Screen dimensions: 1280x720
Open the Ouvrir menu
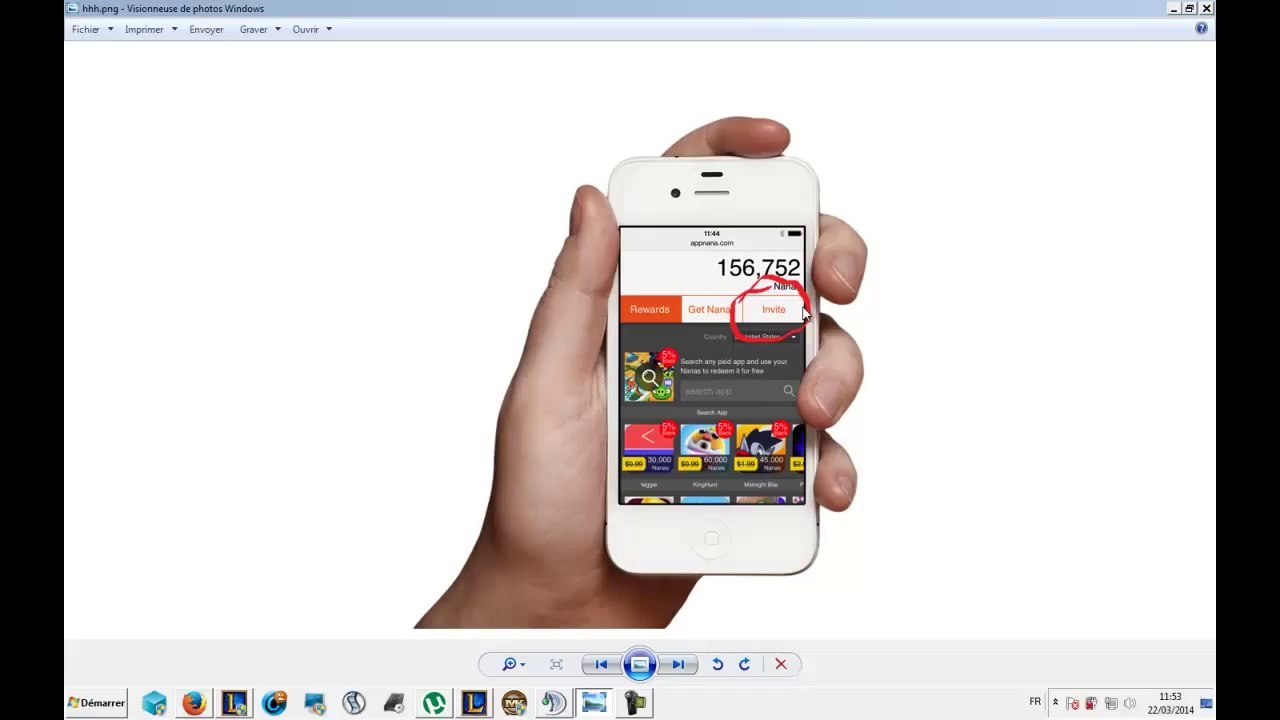point(312,29)
